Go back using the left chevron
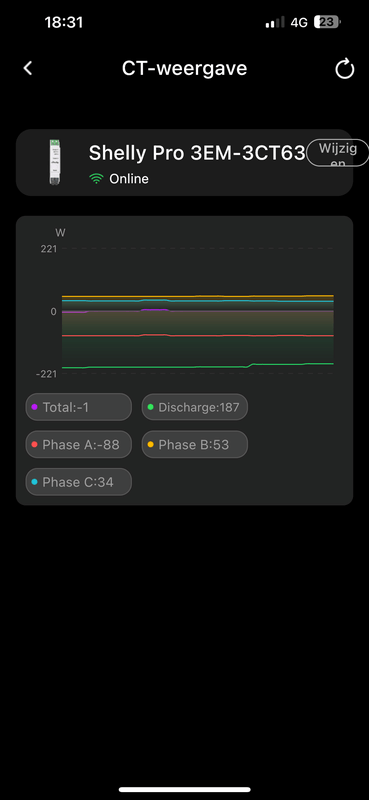 [28, 68]
